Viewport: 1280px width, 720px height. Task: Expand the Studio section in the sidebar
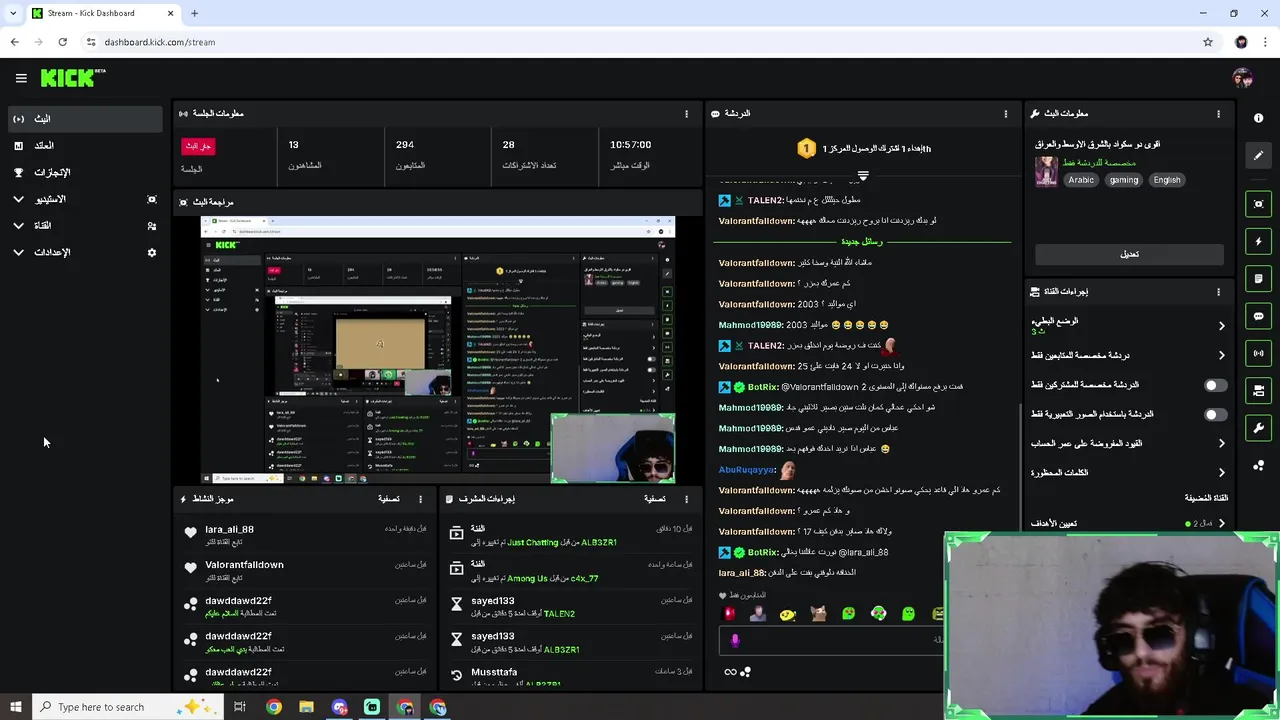click(85, 199)
